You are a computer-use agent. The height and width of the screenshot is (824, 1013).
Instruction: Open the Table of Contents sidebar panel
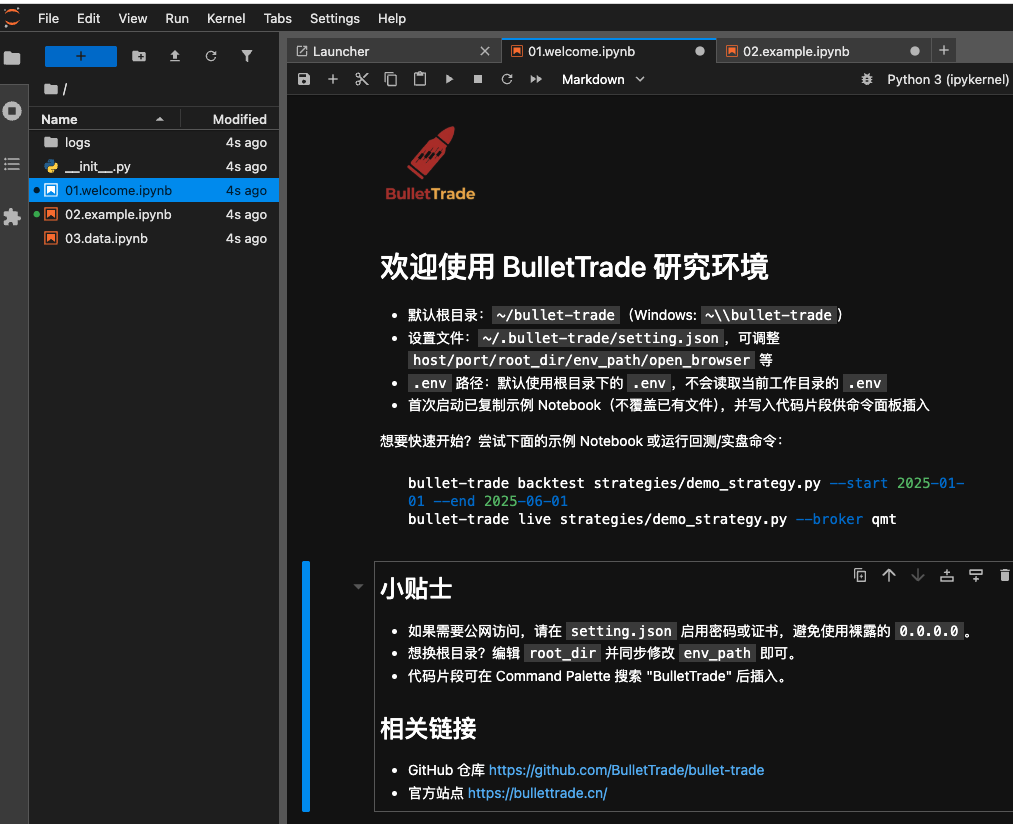[12, 164]
